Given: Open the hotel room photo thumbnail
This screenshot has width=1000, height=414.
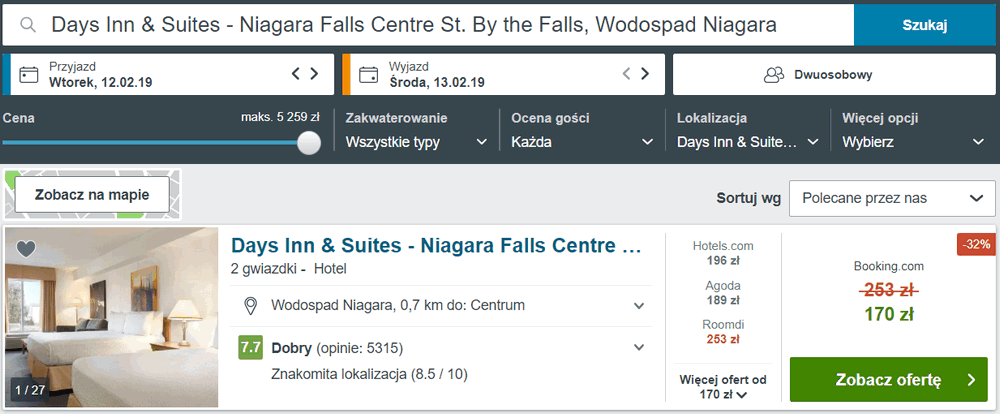Looking at the screenshot, I should click(x=112, y=318).
